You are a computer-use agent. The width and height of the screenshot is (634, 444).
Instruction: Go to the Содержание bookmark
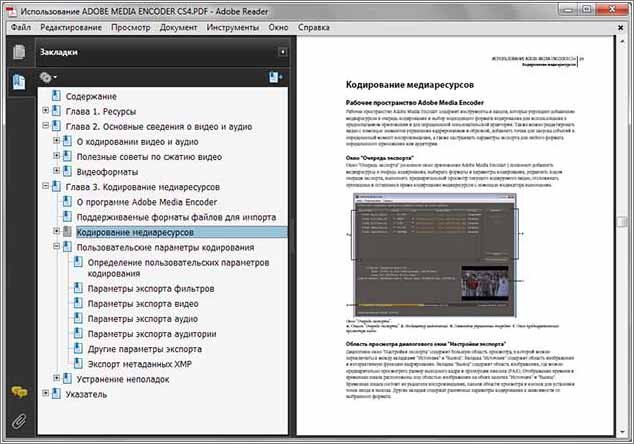click(x=91, y=97)
